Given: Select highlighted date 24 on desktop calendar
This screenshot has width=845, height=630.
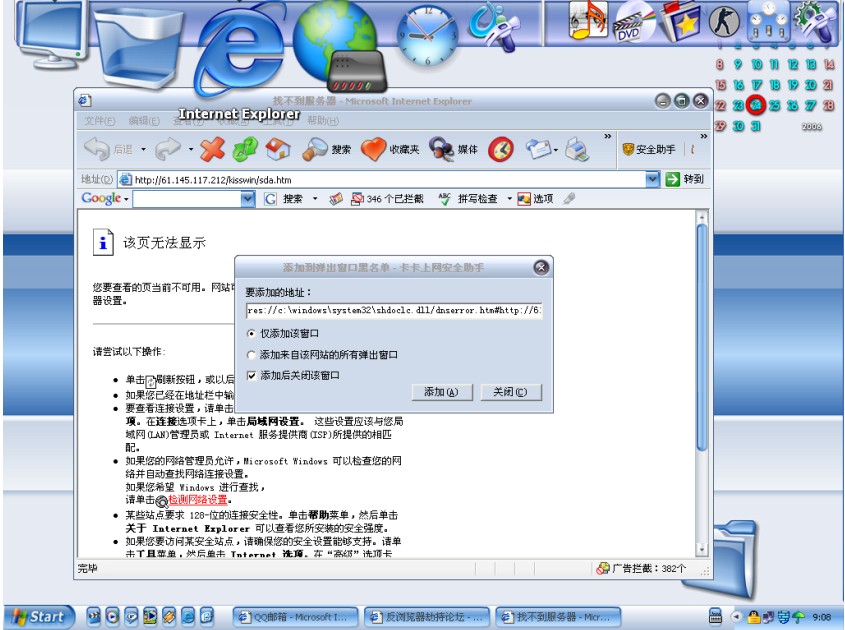Looking at the screenshot, I should tap(756, 105).
